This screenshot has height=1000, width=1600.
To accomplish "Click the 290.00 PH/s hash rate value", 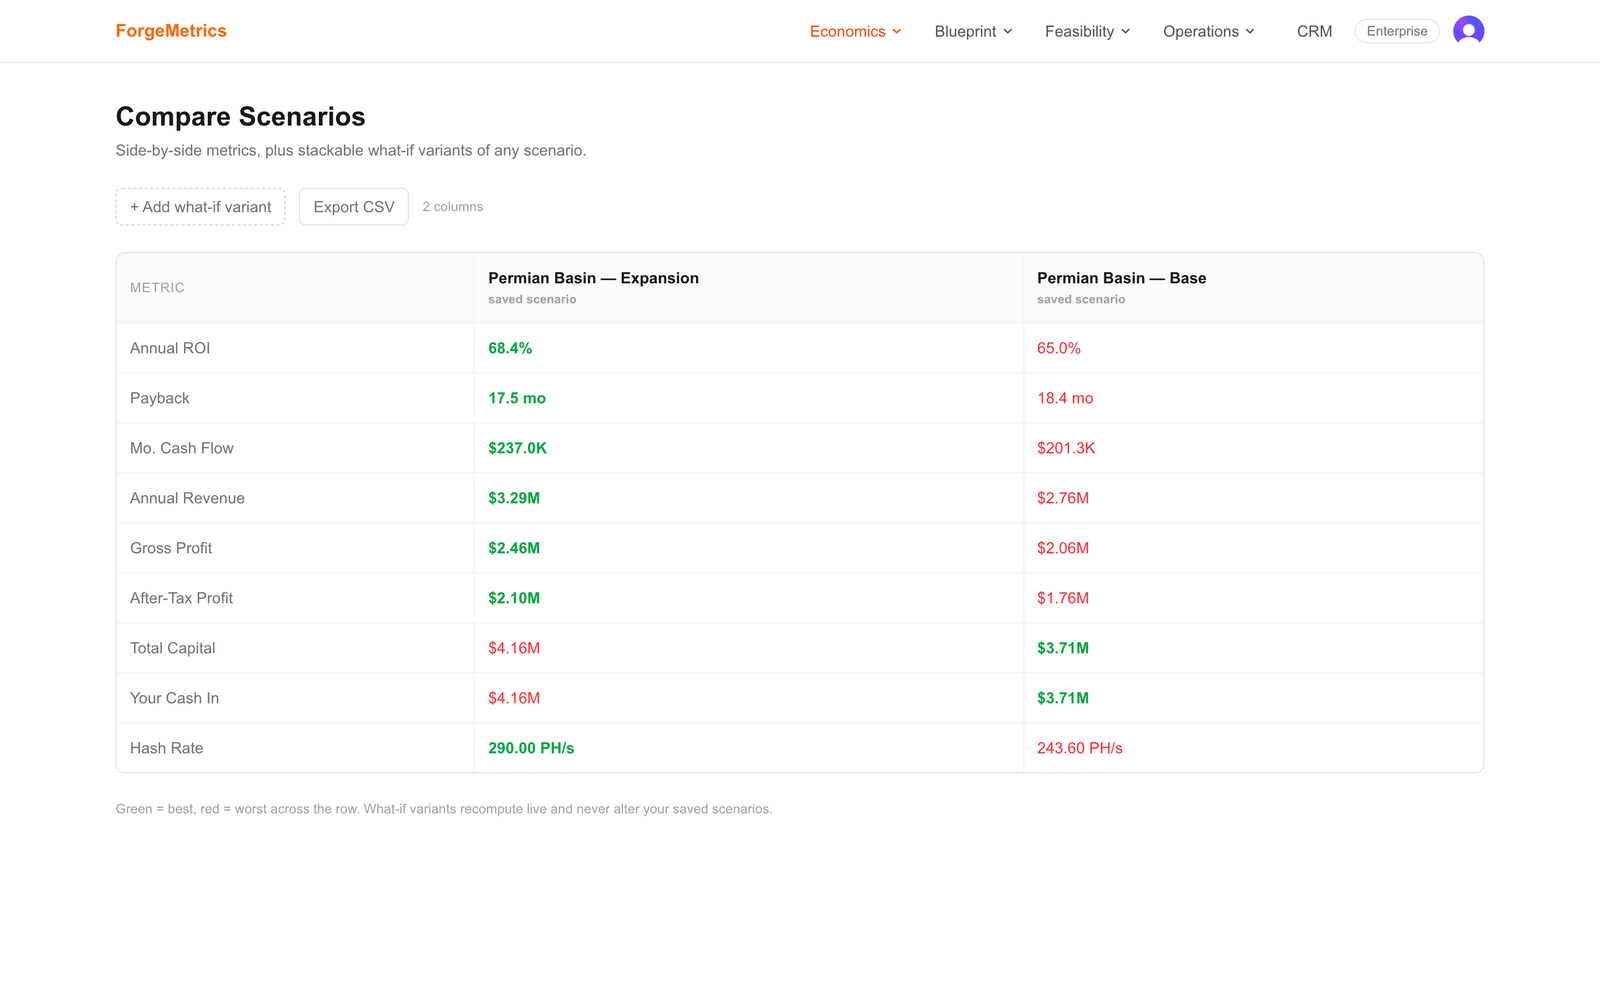I will tap(531, 748).
